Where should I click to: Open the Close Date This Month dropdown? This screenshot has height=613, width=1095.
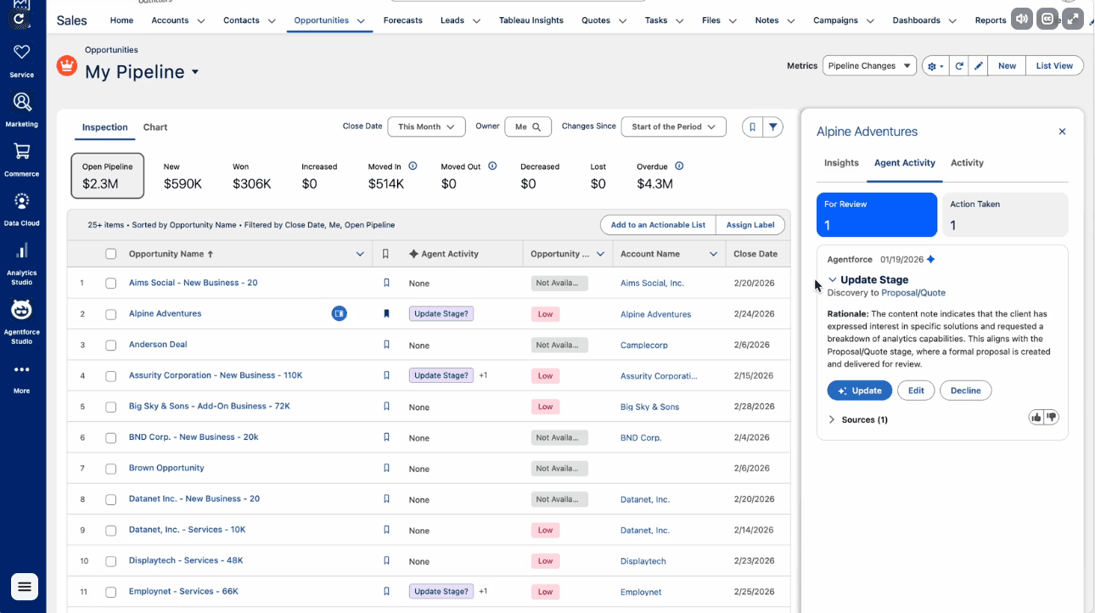point(426,127)
